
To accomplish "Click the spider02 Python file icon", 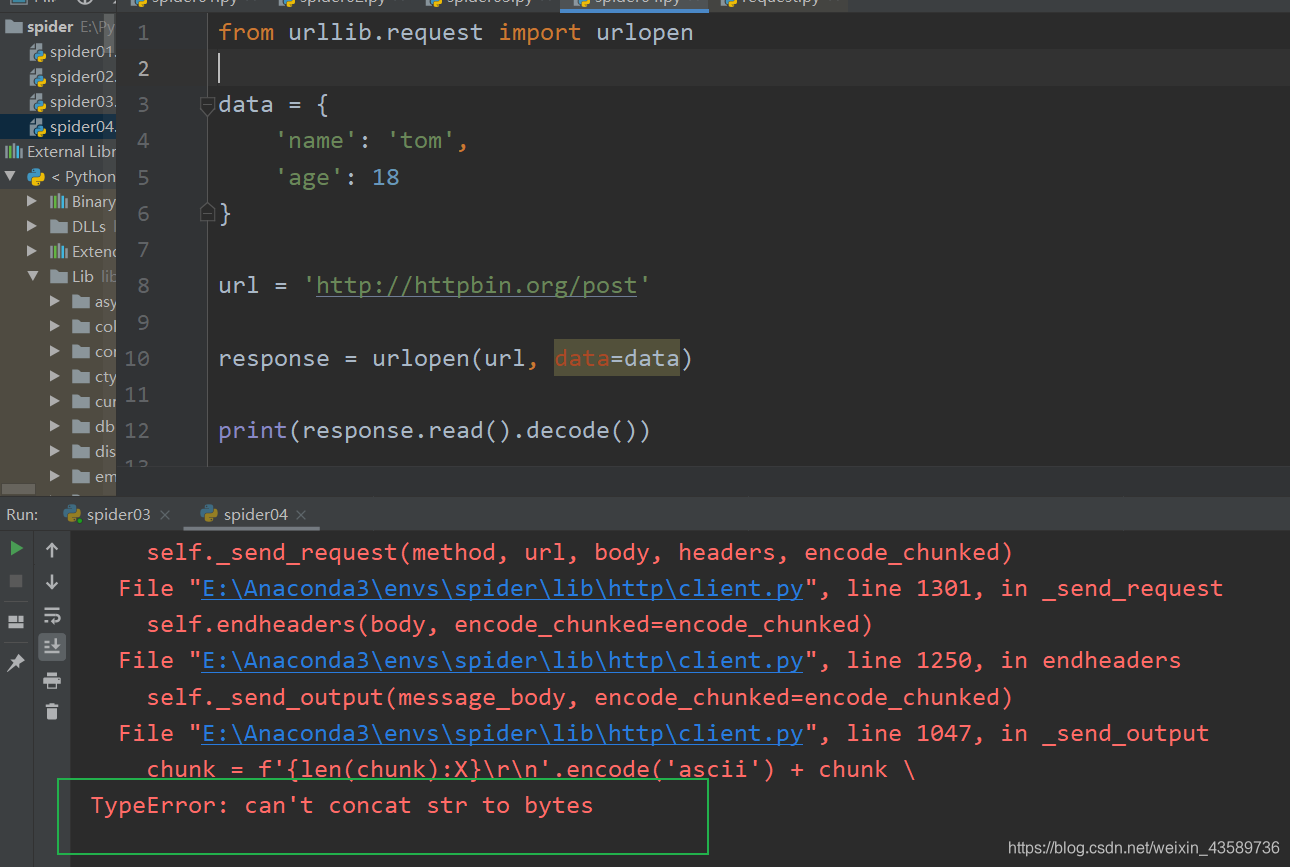I will 38,77.
